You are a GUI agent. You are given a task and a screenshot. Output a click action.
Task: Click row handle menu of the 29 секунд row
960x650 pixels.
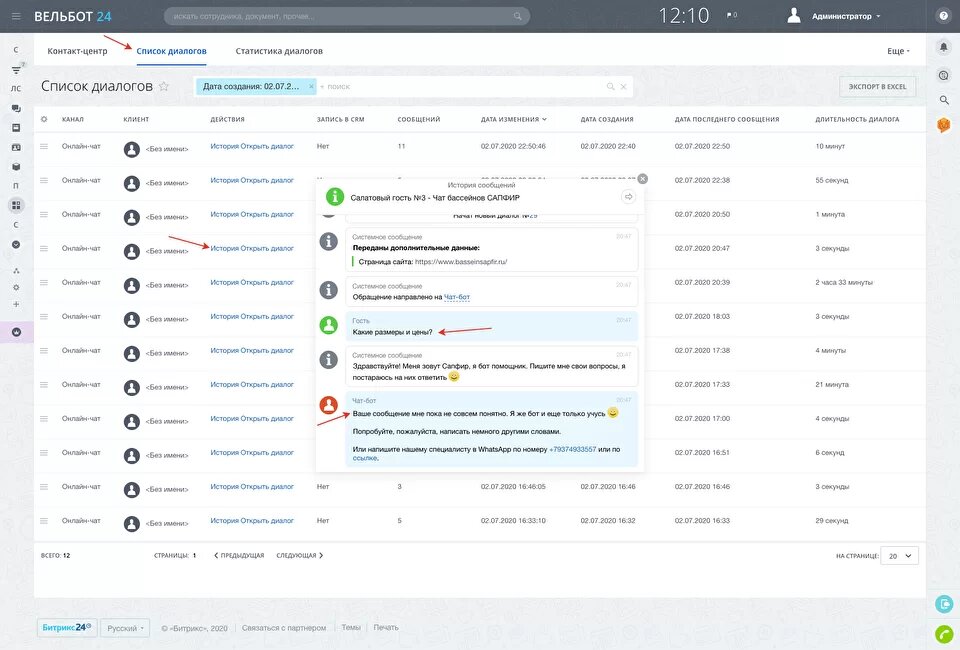(x=43, y=521)
